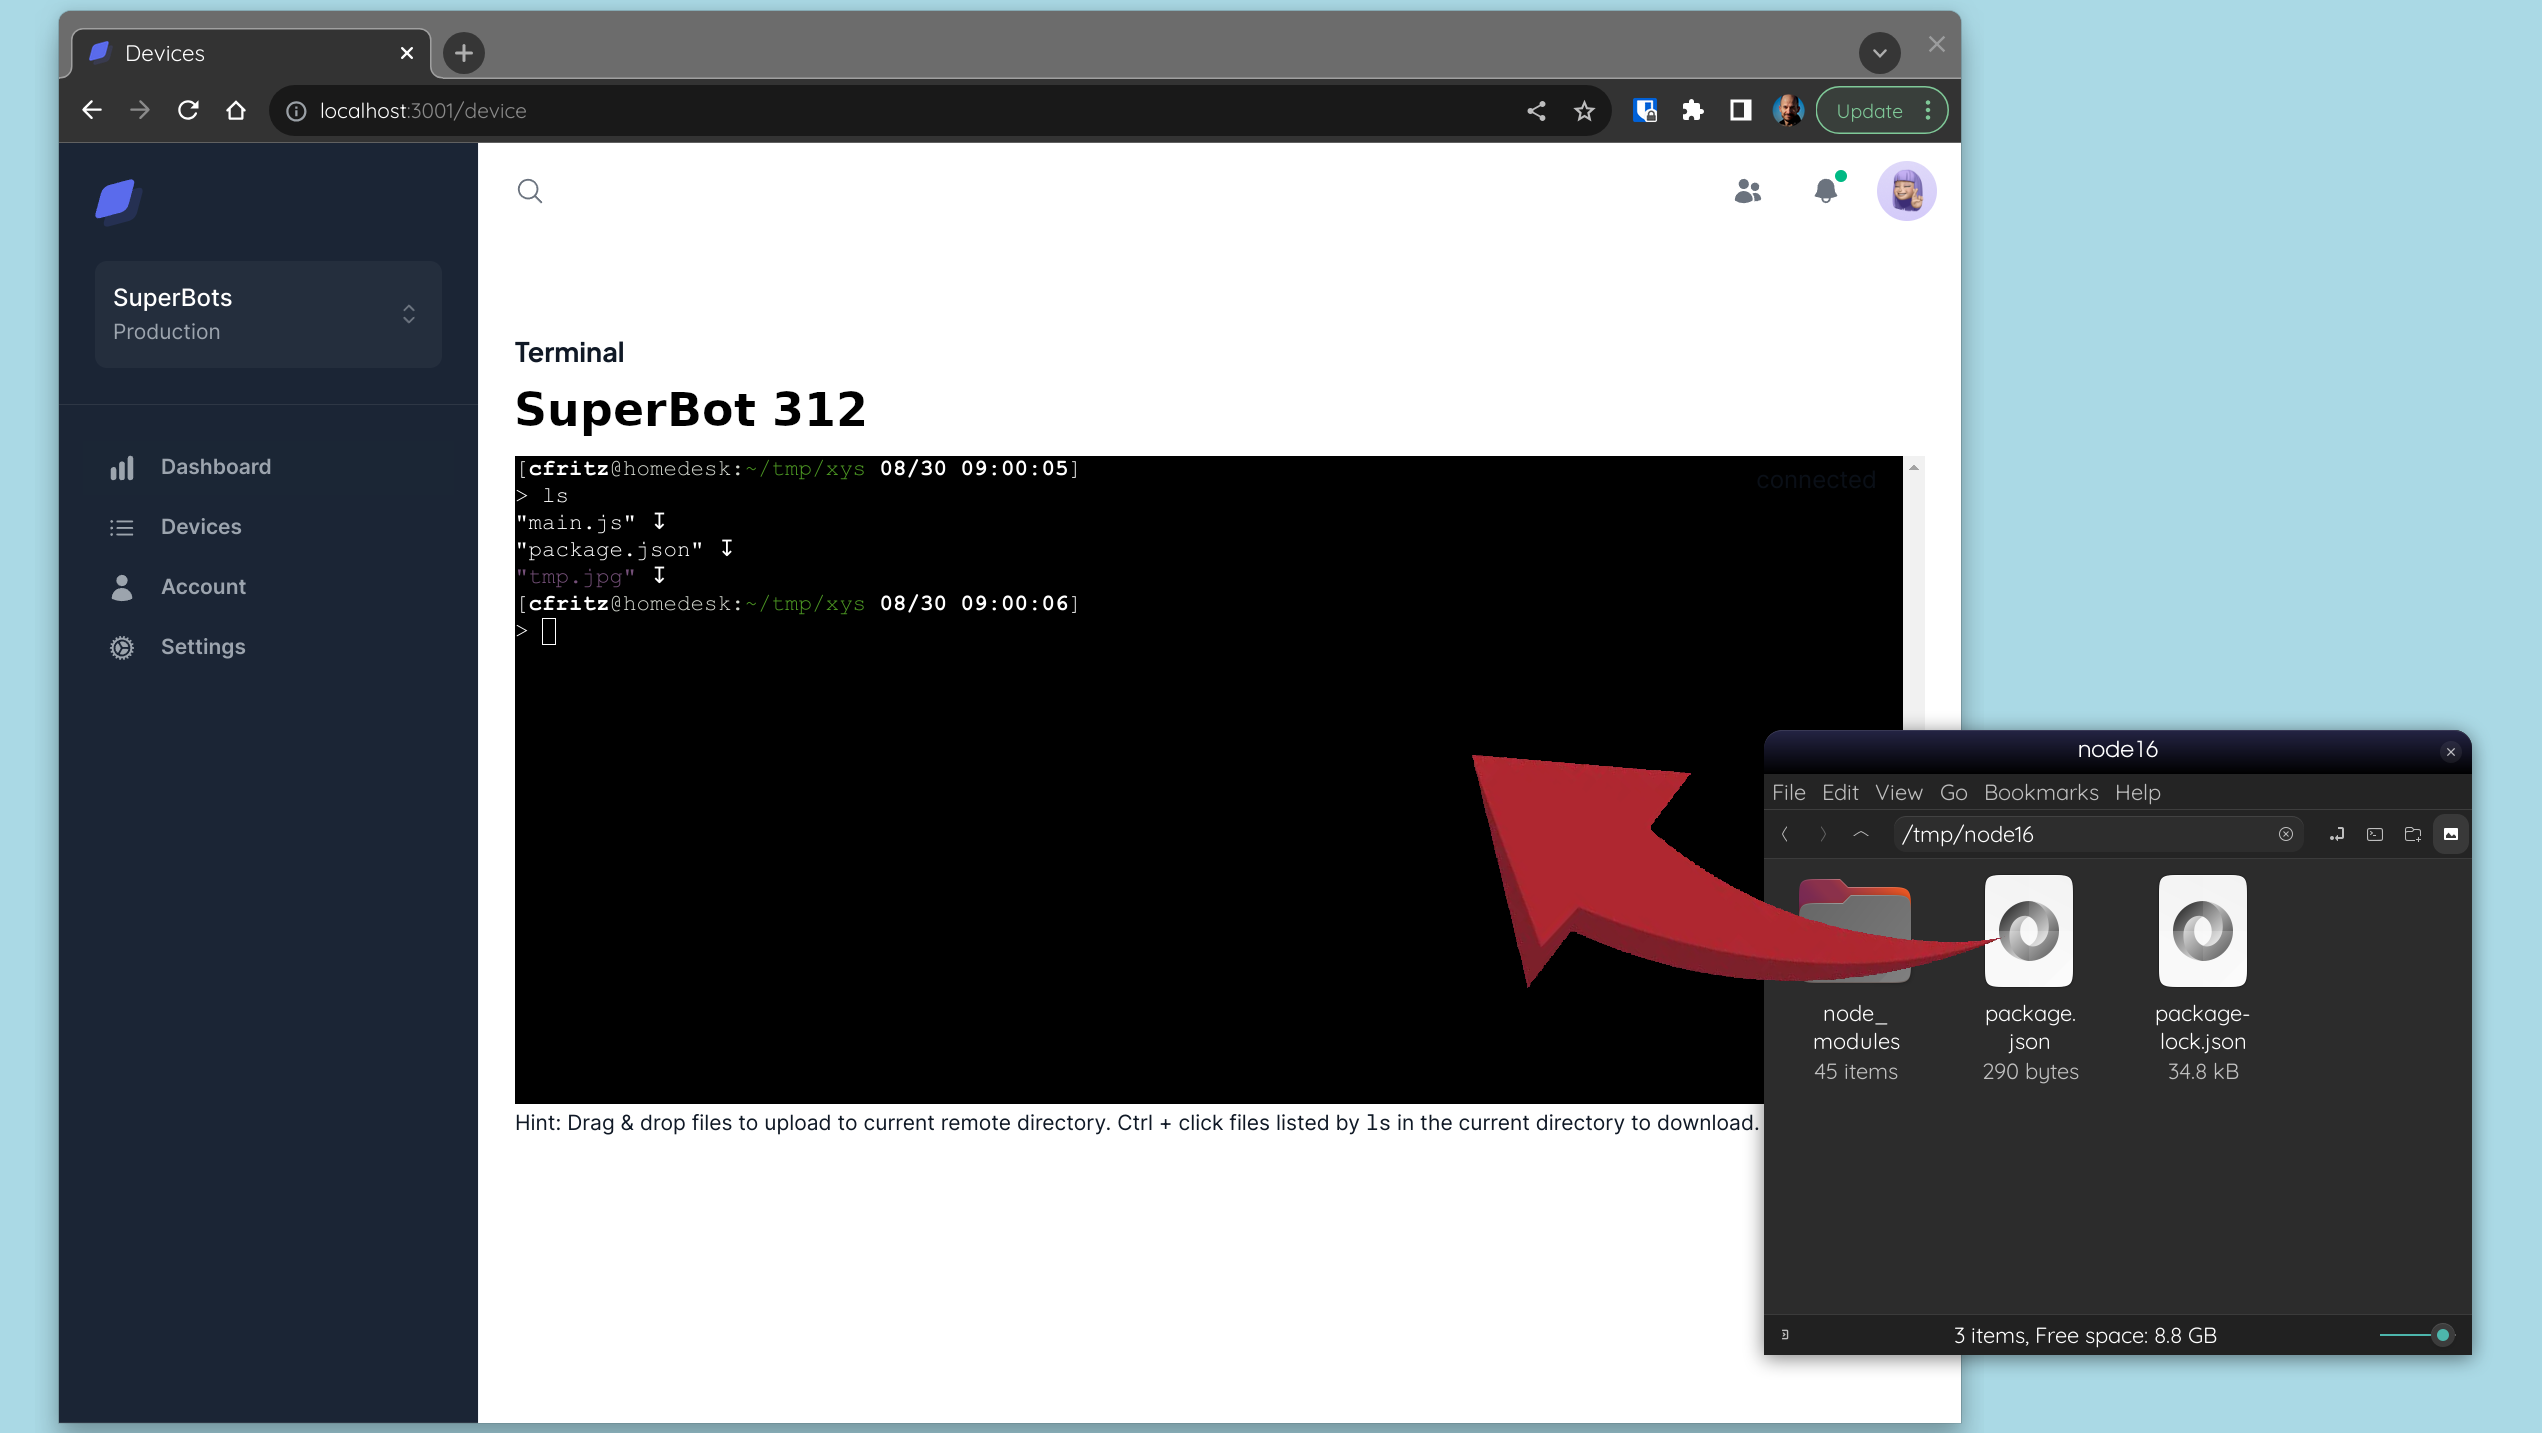Image resolution: width=2542 pixels, height=1433 pixels.
Task: Open the Go menu in the file manager
Action: [1953, 793]
